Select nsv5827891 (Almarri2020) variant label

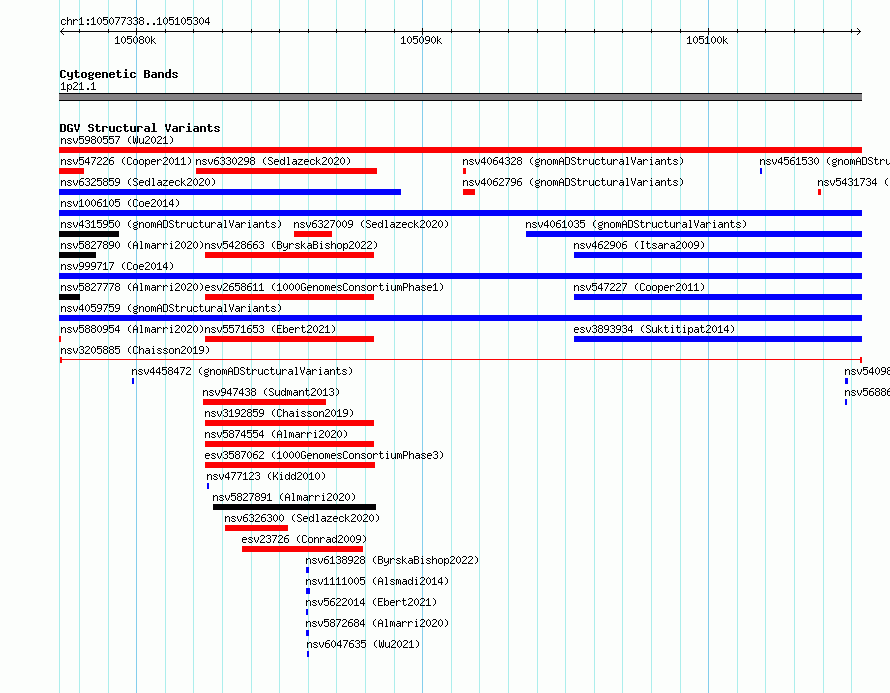(284, 497)
